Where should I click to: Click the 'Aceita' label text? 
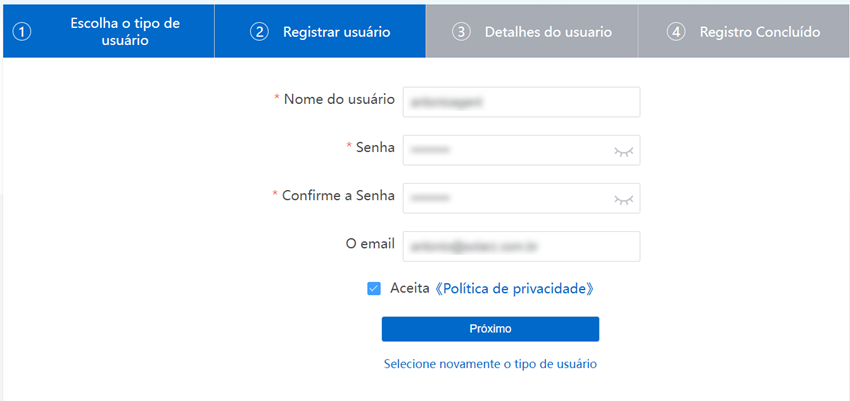[x=410, y=288]
